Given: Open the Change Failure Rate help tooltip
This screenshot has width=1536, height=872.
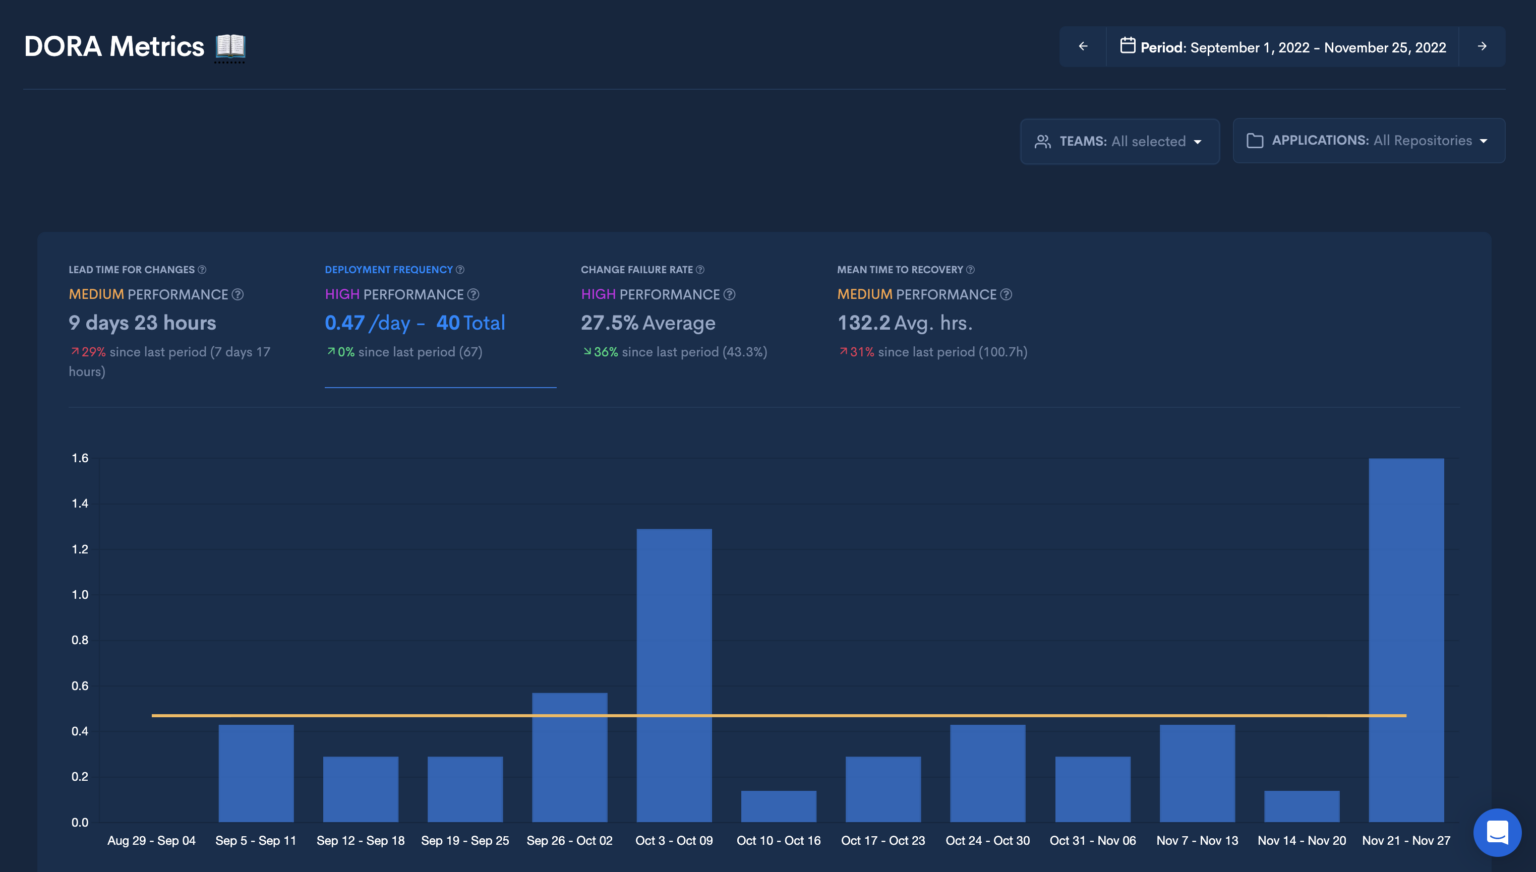Looking at the screenshot, I should 701,269.
